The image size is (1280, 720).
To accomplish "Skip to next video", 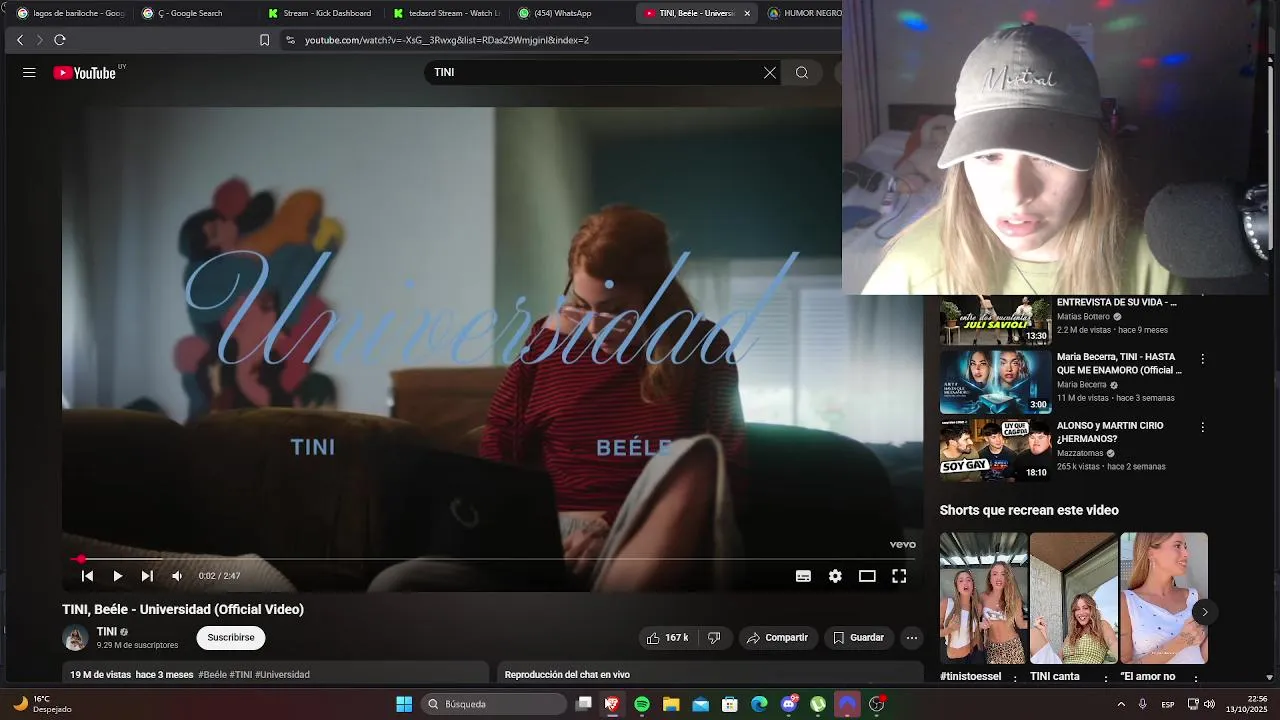I will coord(147,576).
